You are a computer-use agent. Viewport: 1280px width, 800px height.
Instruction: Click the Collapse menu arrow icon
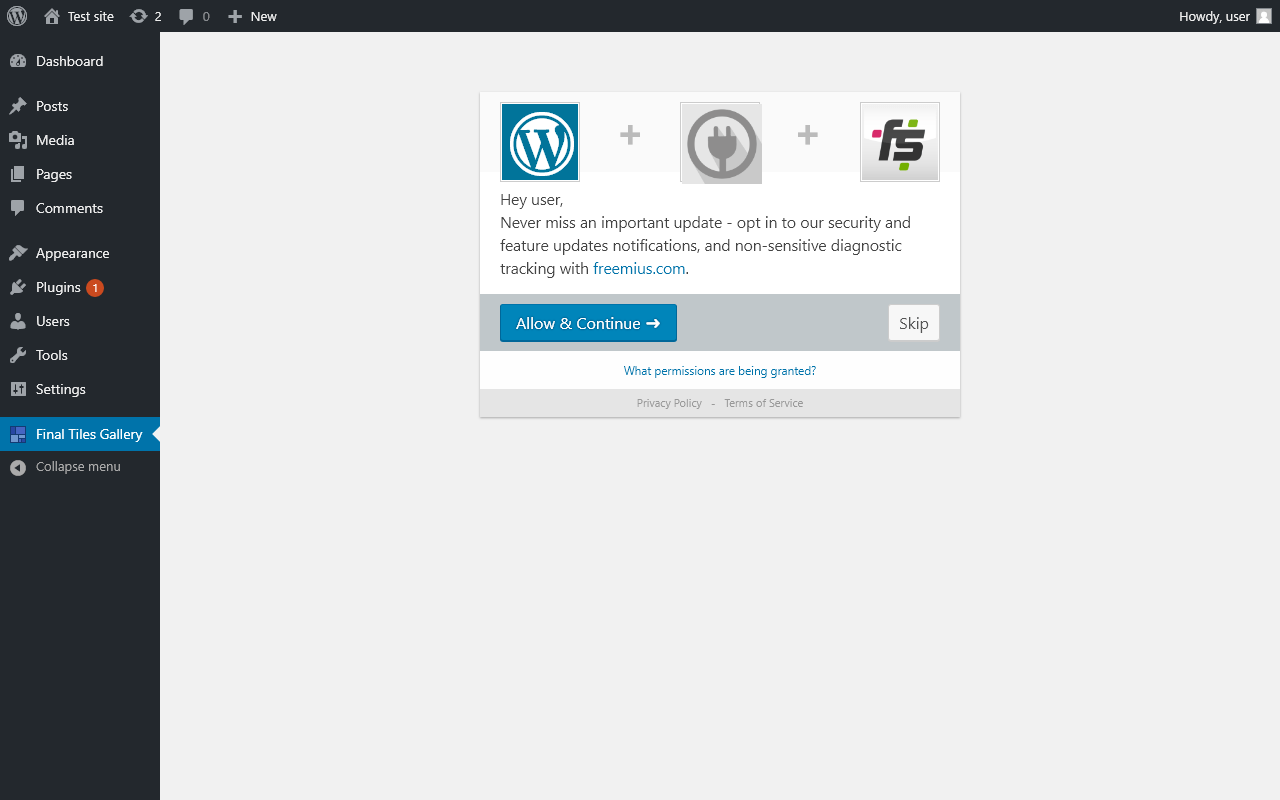pyautogui.click(x=18, y=467)
